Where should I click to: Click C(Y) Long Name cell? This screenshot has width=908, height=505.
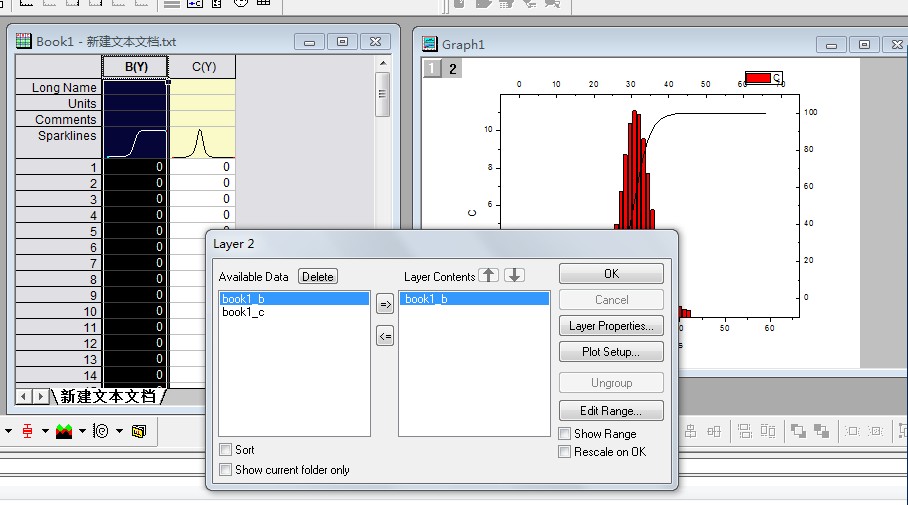click(203, 87)
